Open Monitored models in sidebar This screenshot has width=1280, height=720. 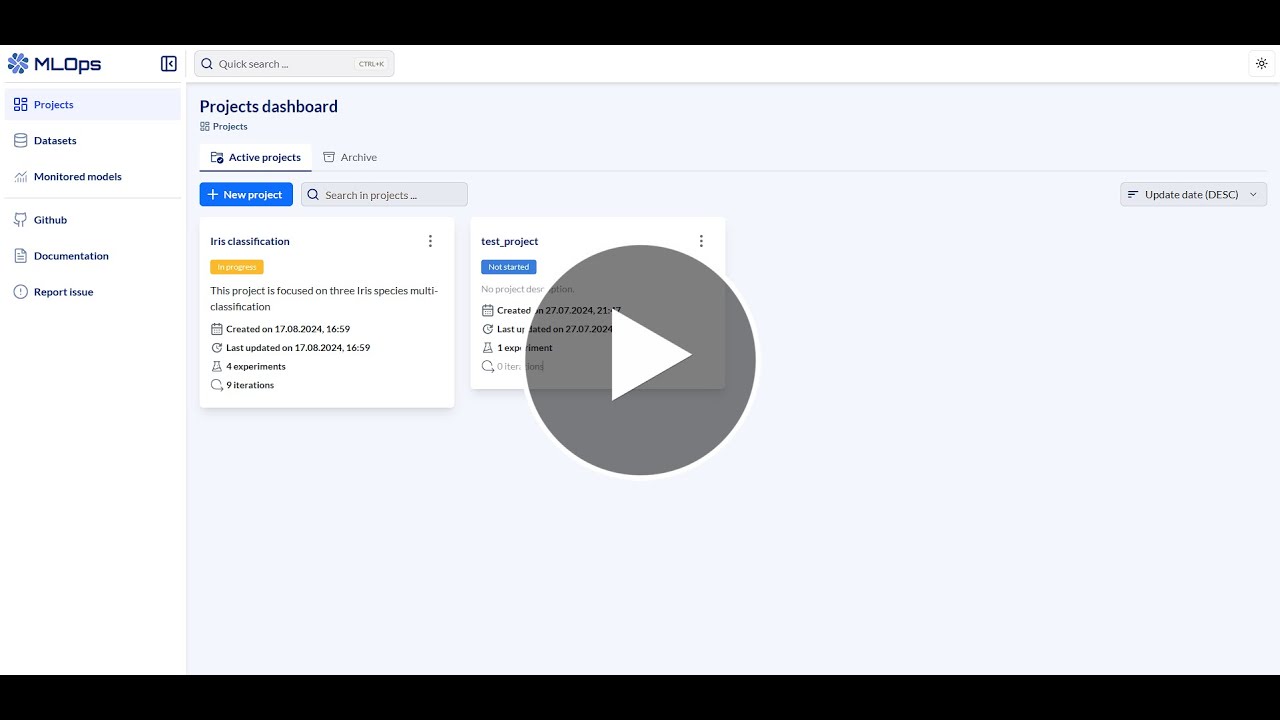[93, 176]
